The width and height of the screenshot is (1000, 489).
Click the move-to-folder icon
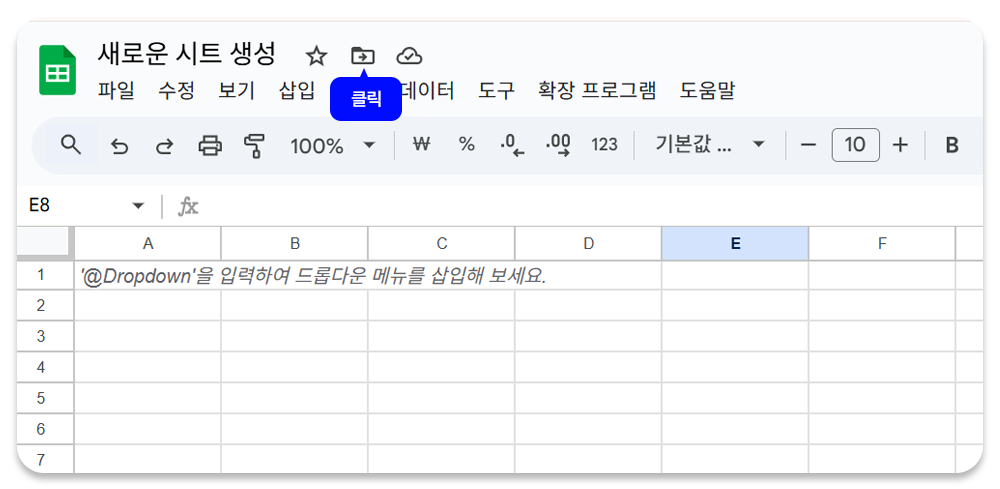(x=363, y=56)
